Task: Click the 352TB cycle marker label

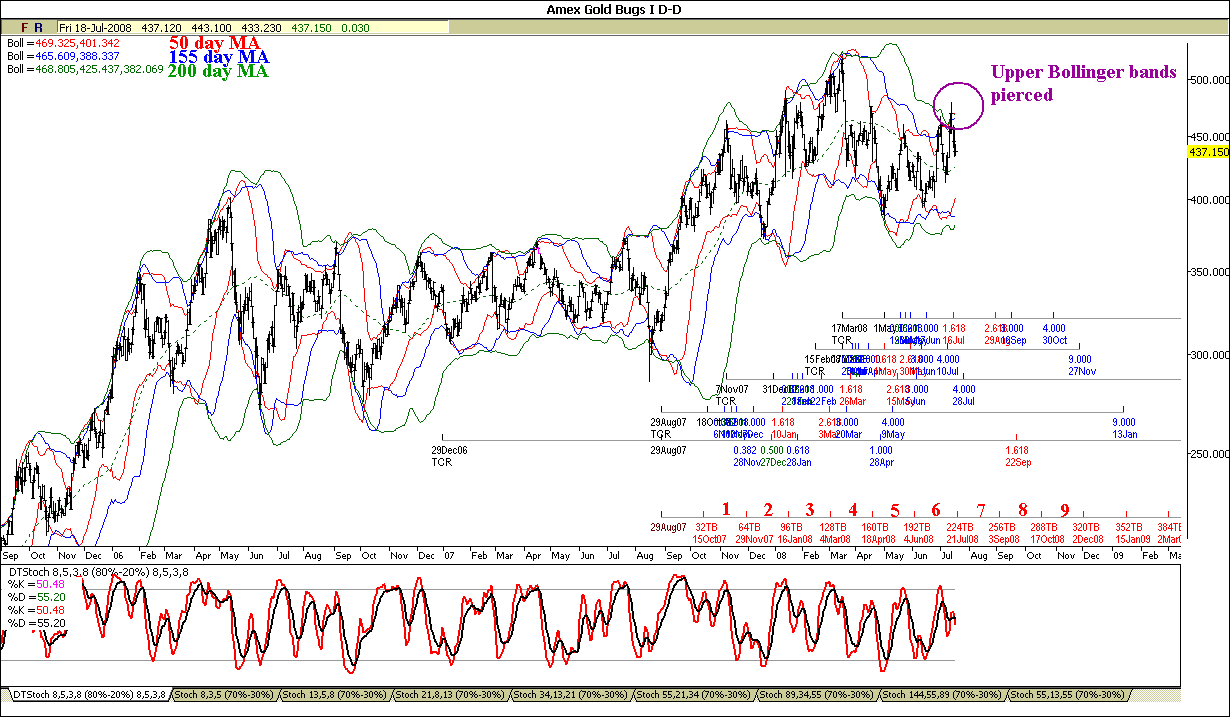Action: pos(1129,527)
